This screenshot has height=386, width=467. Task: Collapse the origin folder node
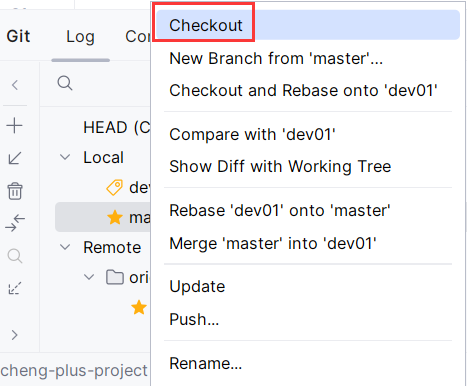tap(89, 277)
